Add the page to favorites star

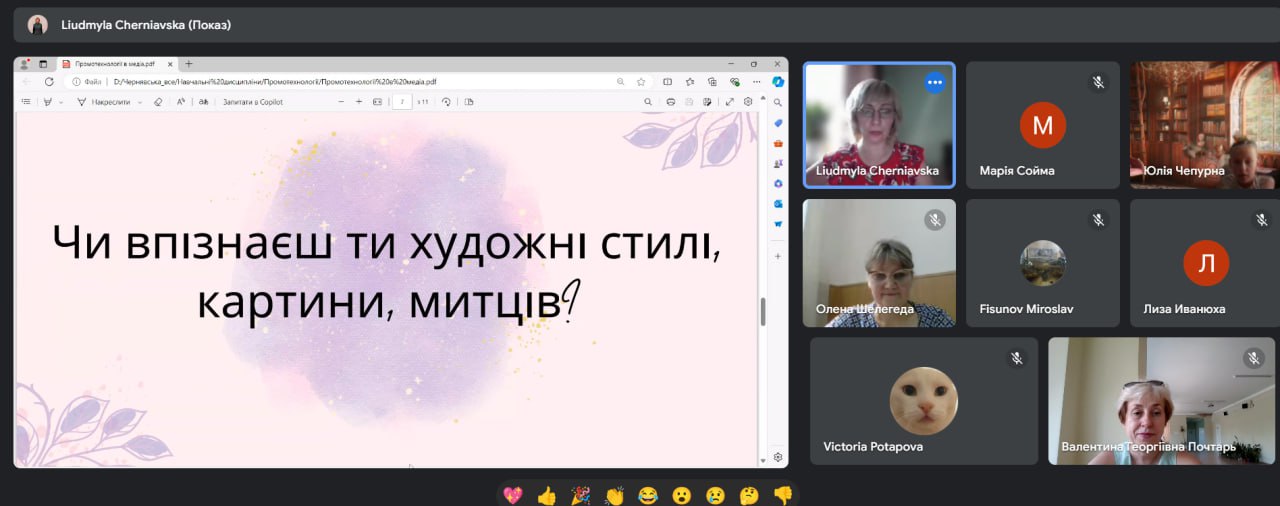pos(641,82)
